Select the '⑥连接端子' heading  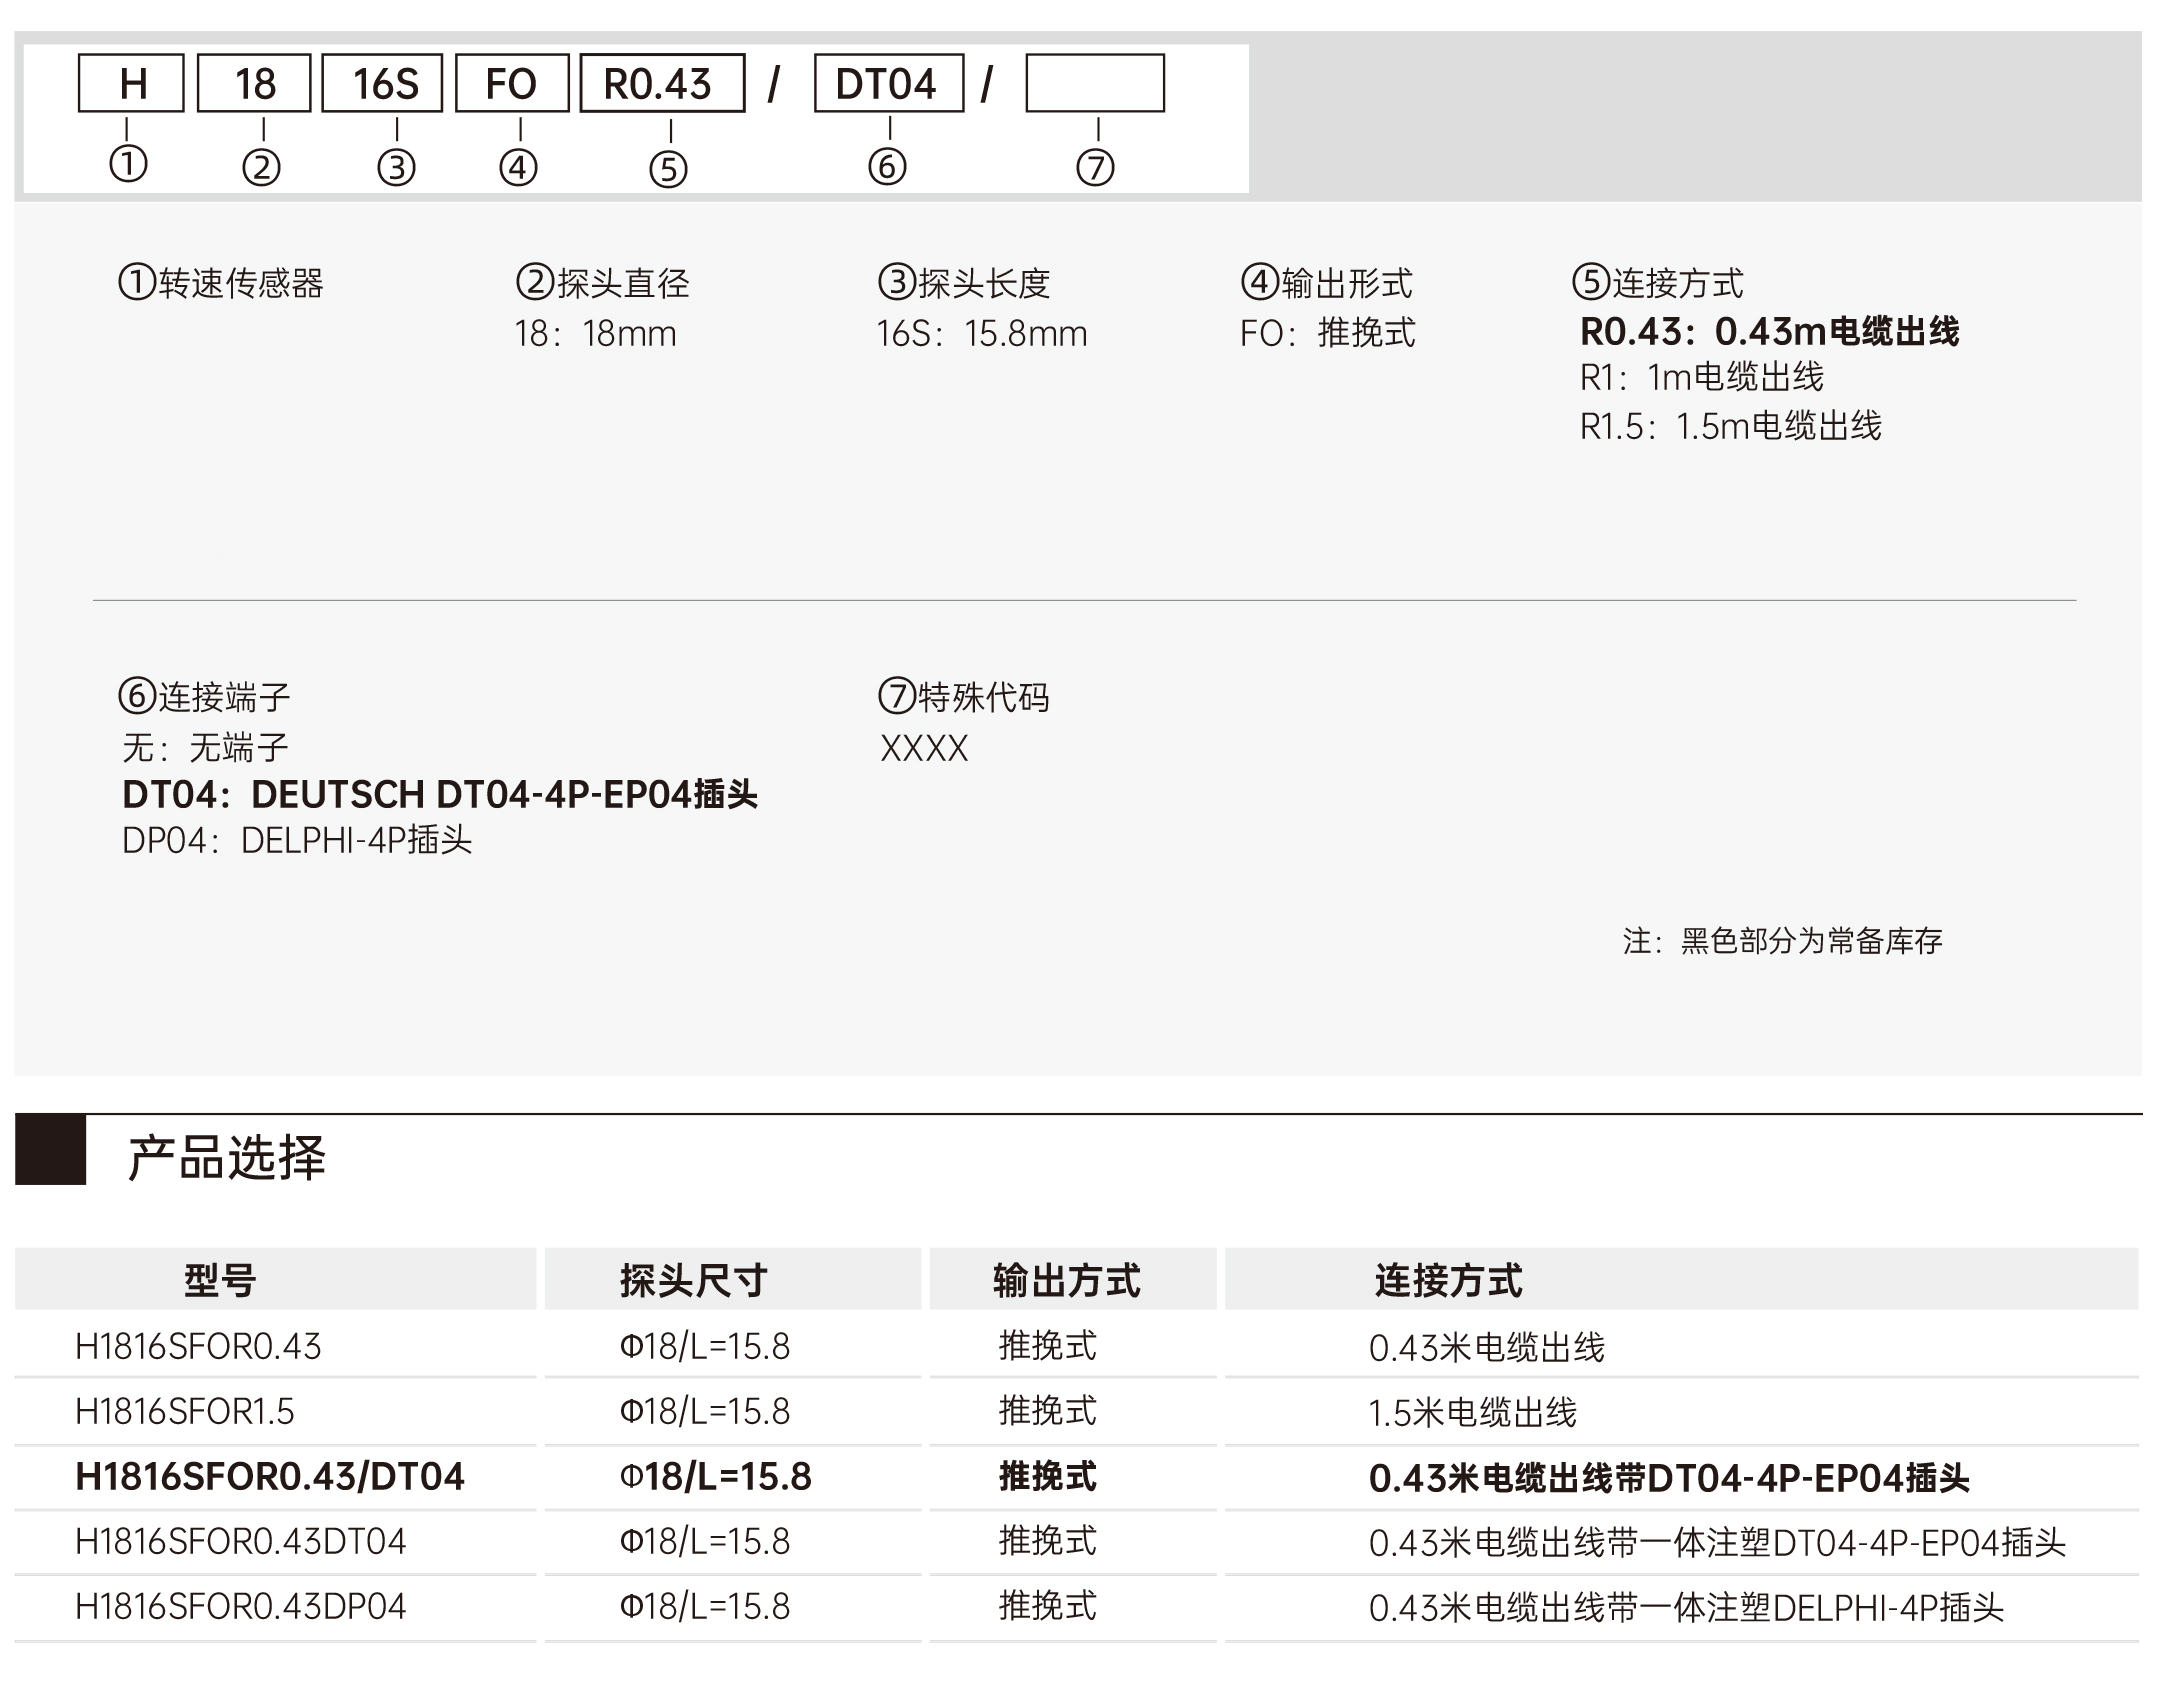204,697
